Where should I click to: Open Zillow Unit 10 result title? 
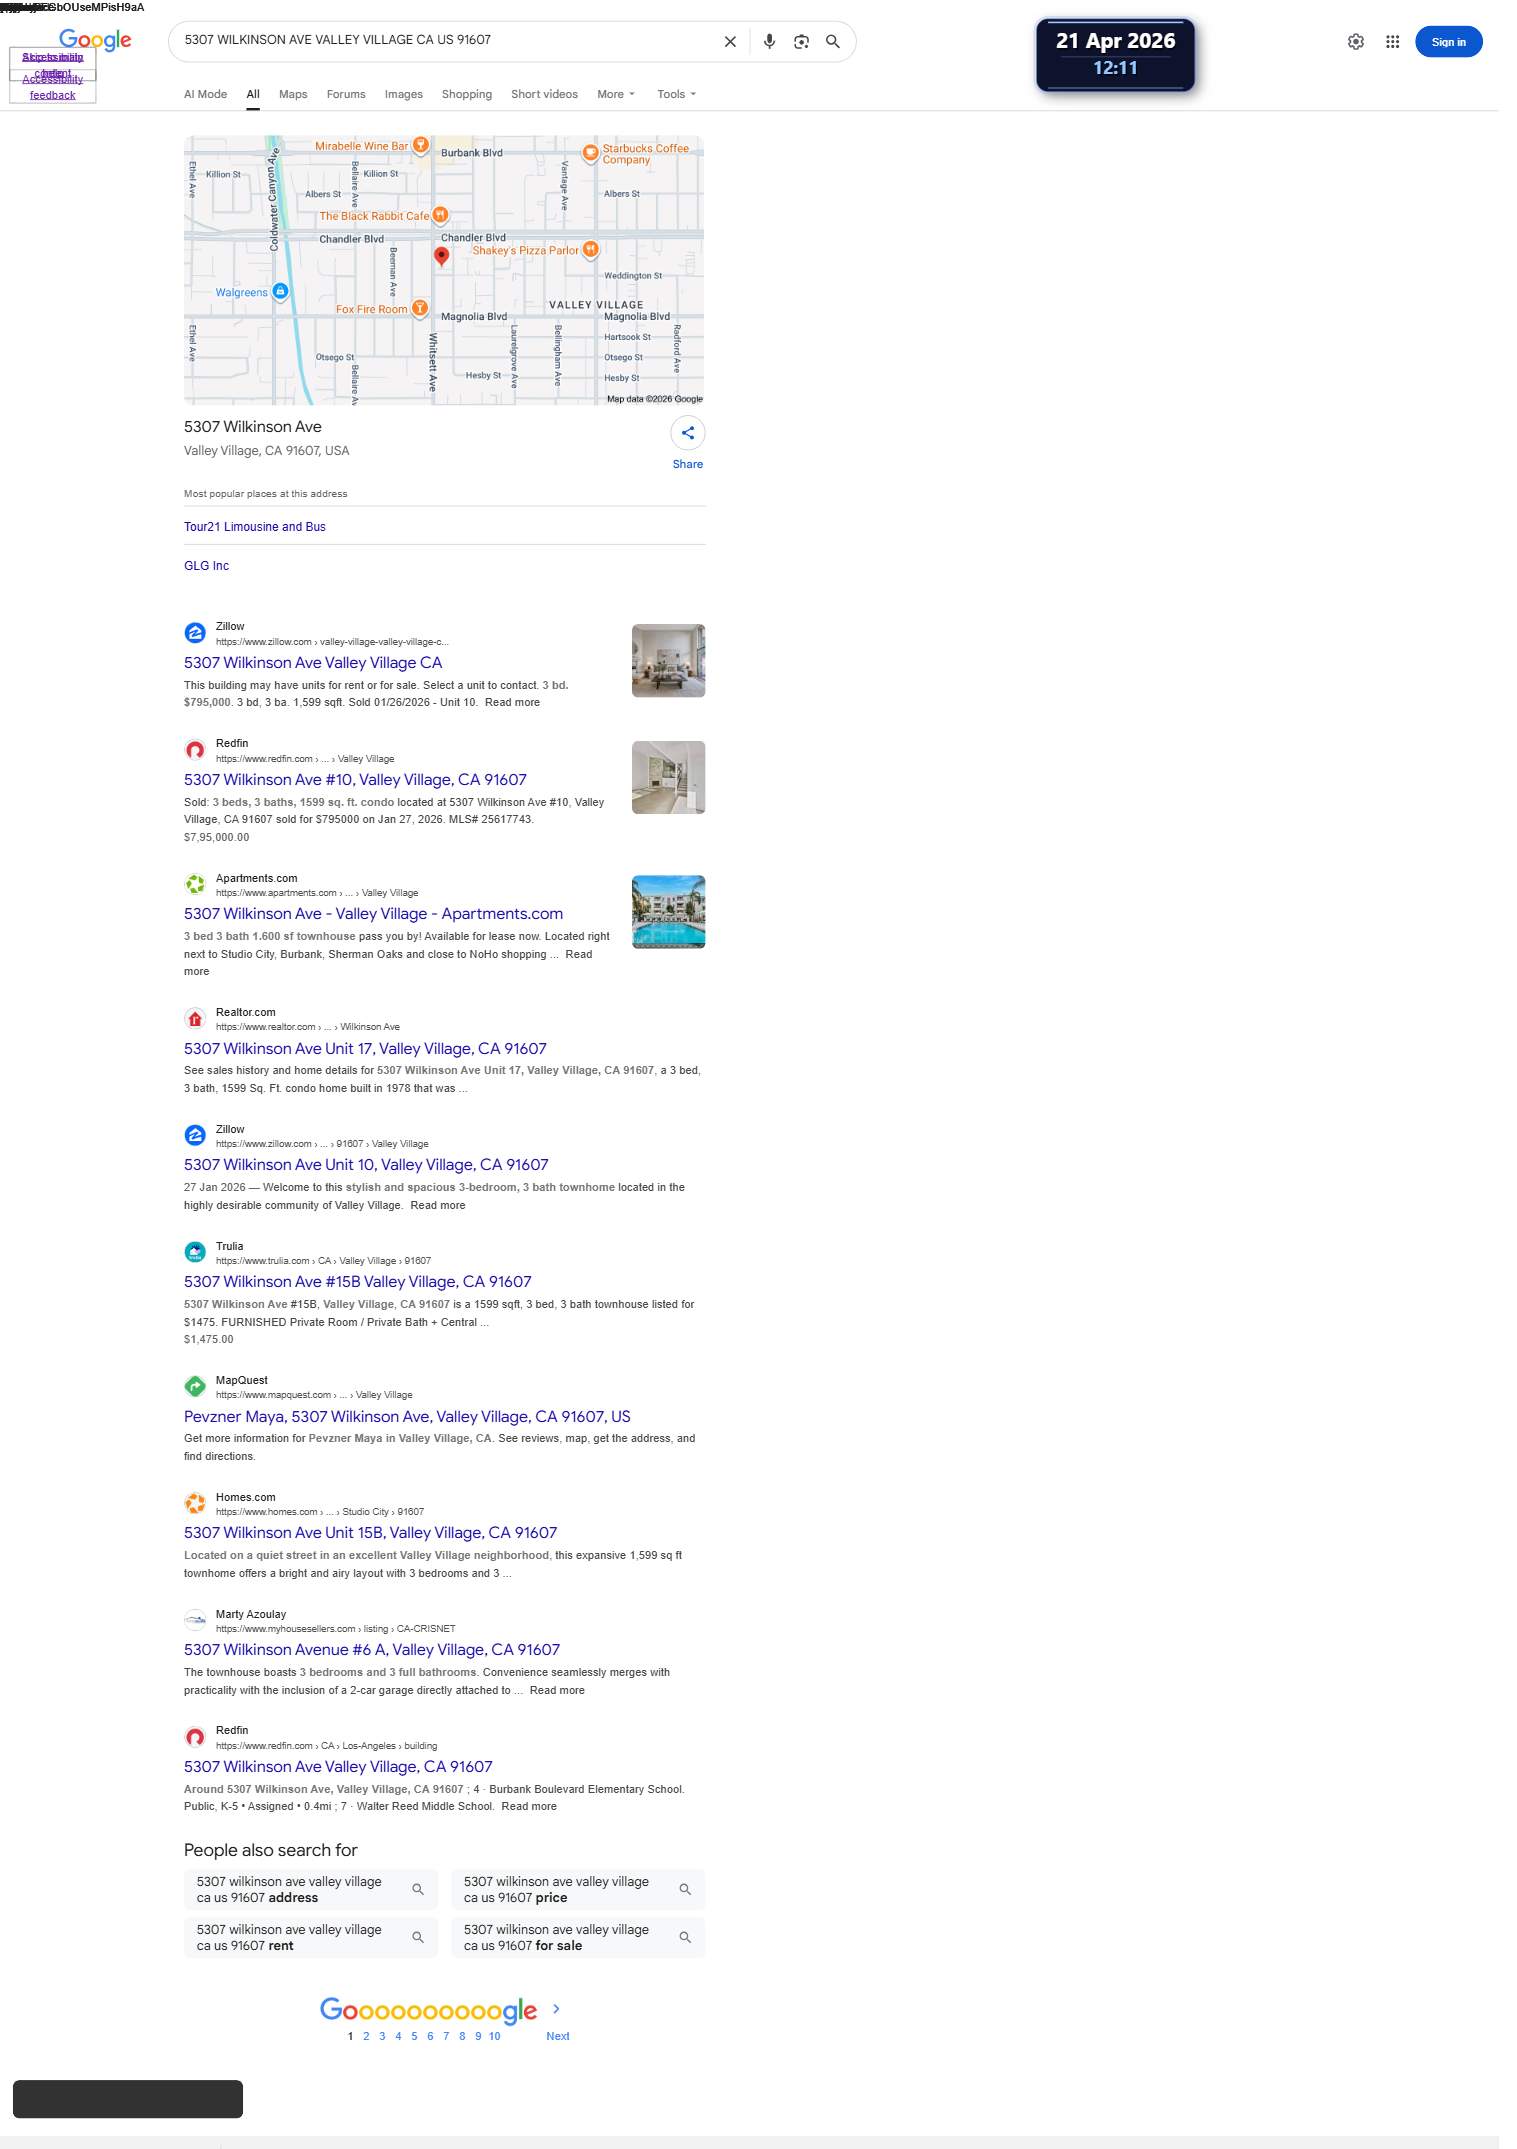click(x=366, y=1165)
